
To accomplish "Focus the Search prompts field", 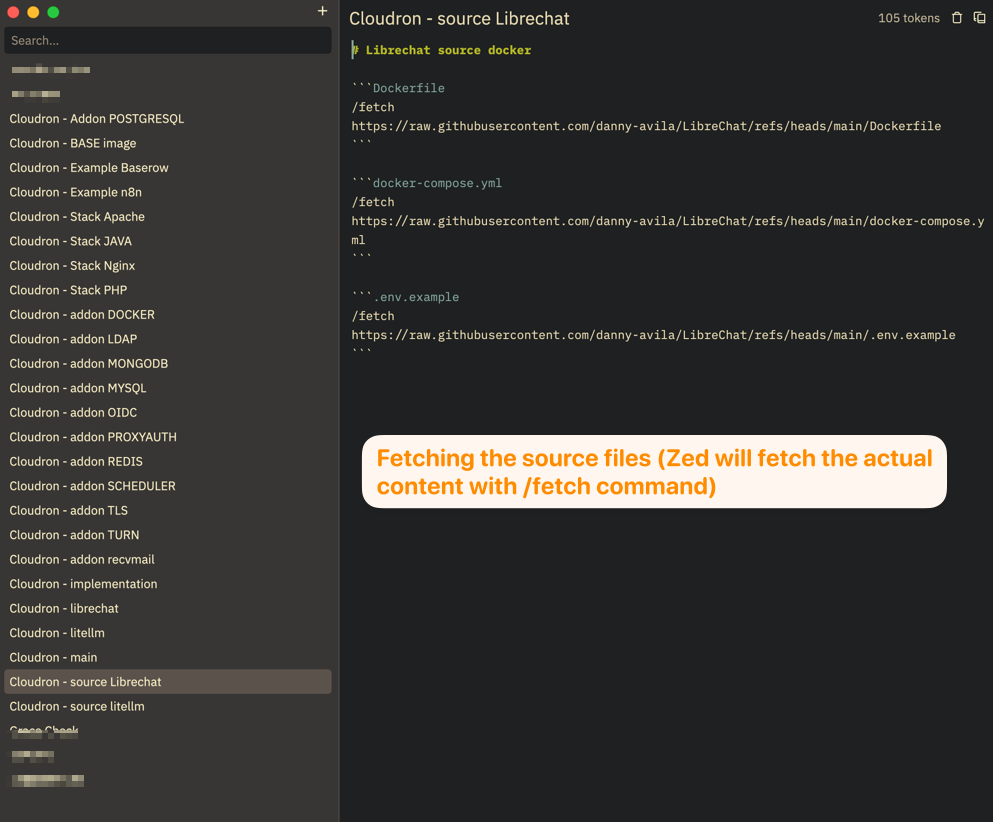I will point(168,41).
